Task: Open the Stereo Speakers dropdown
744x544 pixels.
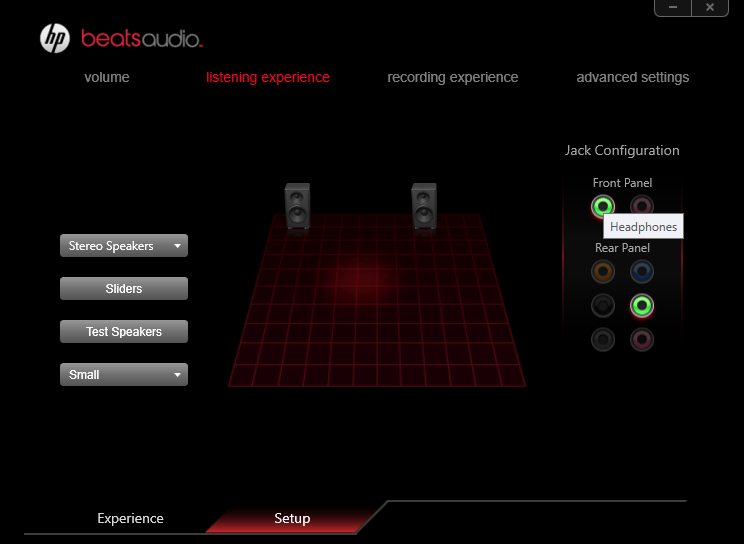Action: click(x=124, y=246)
